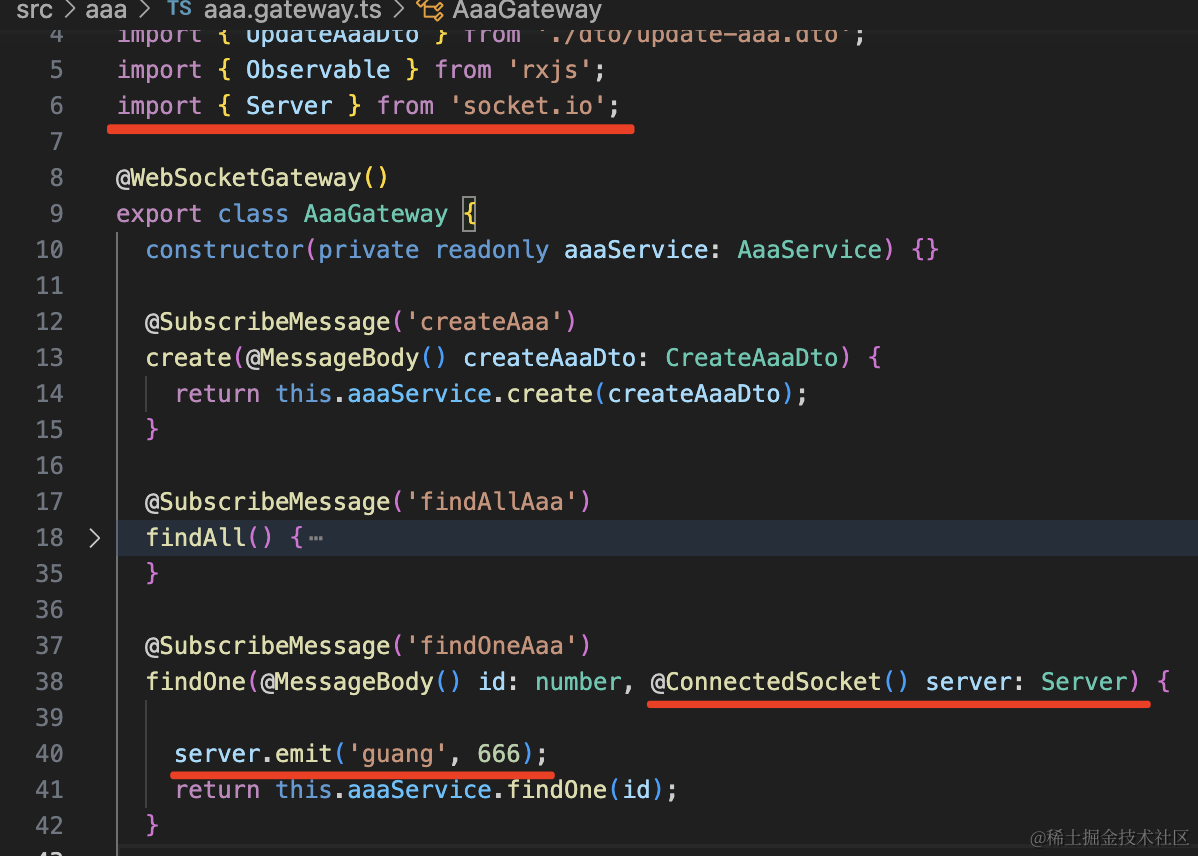Screen dimensions: 1198x856
Task: Click the @WebSocketGateway decorator
Action: point(239,178)
